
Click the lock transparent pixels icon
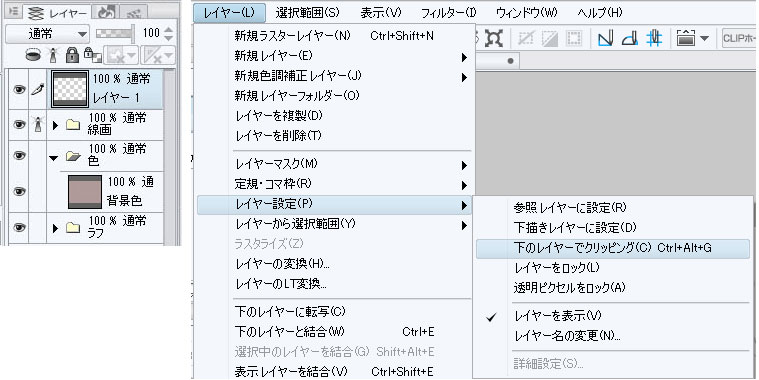(x=92, y=55)
